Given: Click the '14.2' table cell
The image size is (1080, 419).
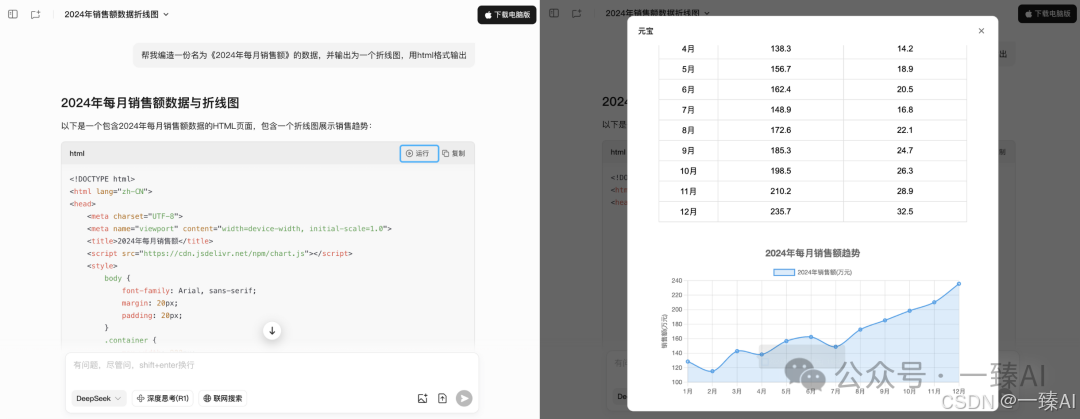Looking at the screenshot, I should click(x=905, y=49).
